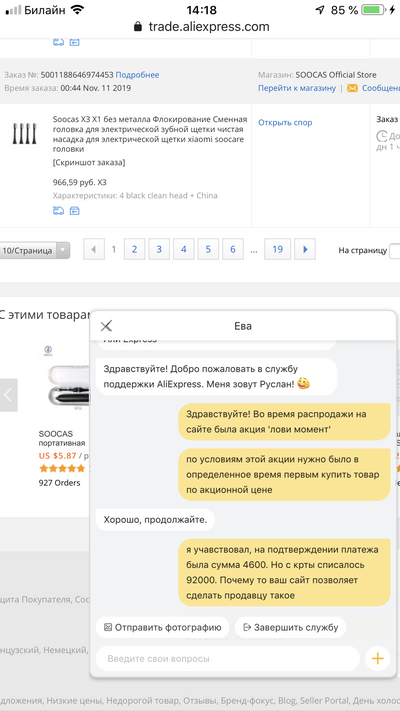Click the message about условиям этой акции
Image resolution: width=400 pixels, height=711 pixels.
[x=284, y=475]
